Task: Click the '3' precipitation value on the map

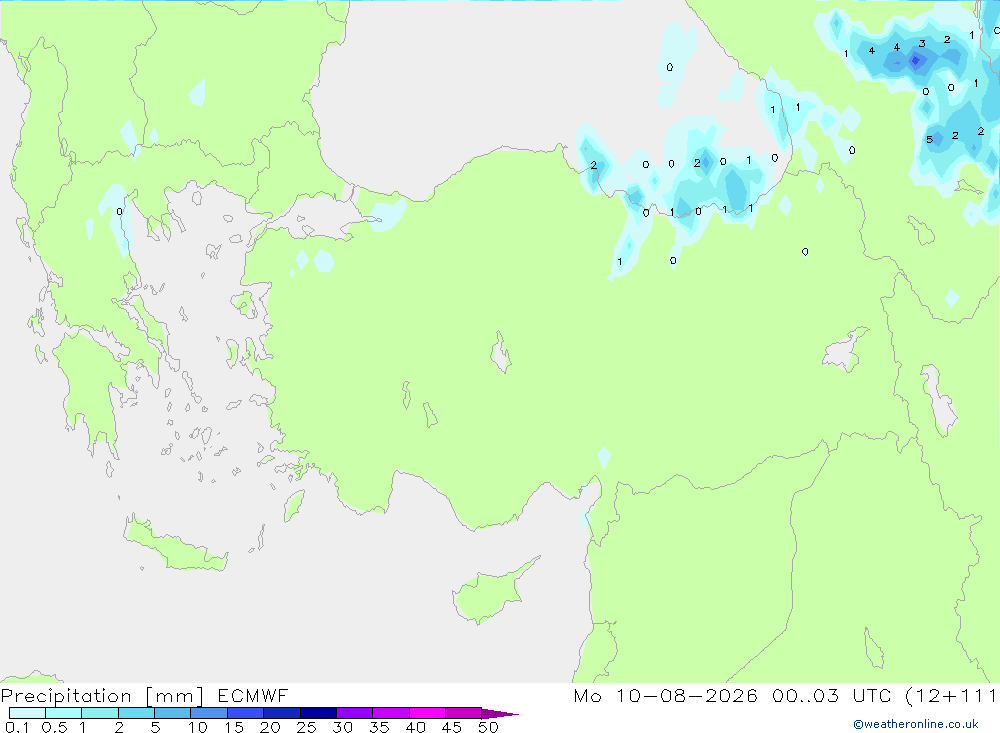Action: (922, 43)
